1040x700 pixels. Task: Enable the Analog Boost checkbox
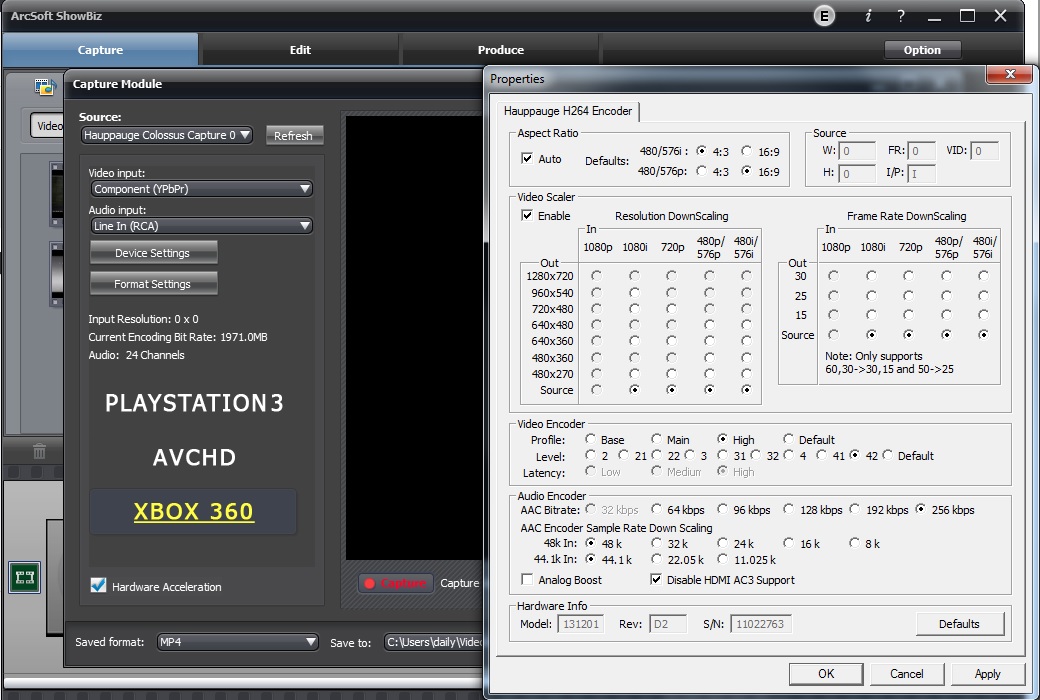pyautogui.click(x=528, y=580)
